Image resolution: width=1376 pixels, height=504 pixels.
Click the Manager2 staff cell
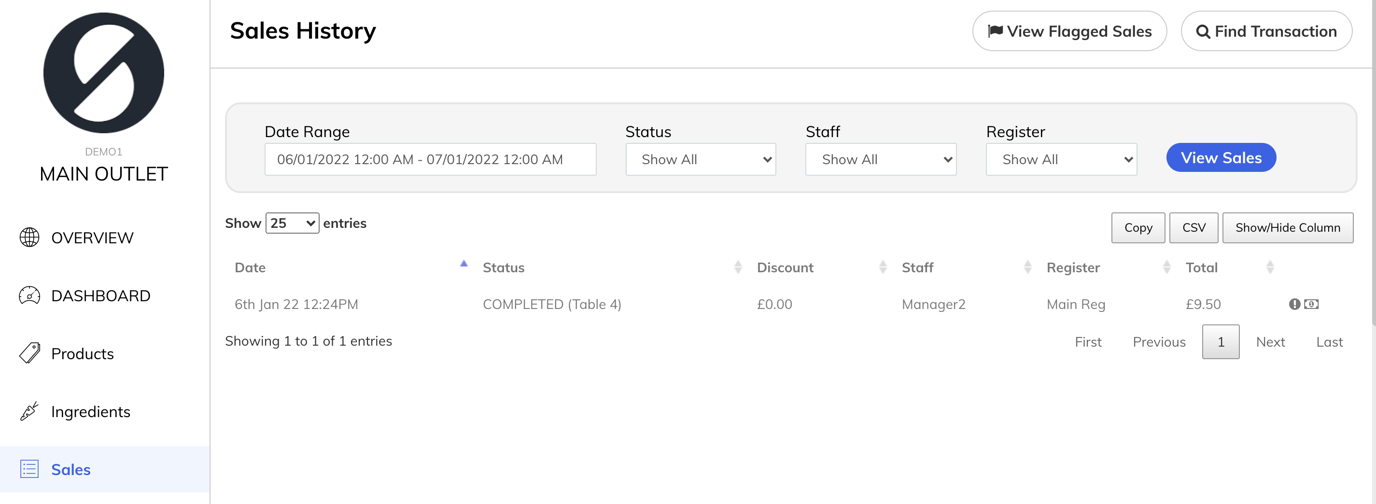click(x=933, y=304)
